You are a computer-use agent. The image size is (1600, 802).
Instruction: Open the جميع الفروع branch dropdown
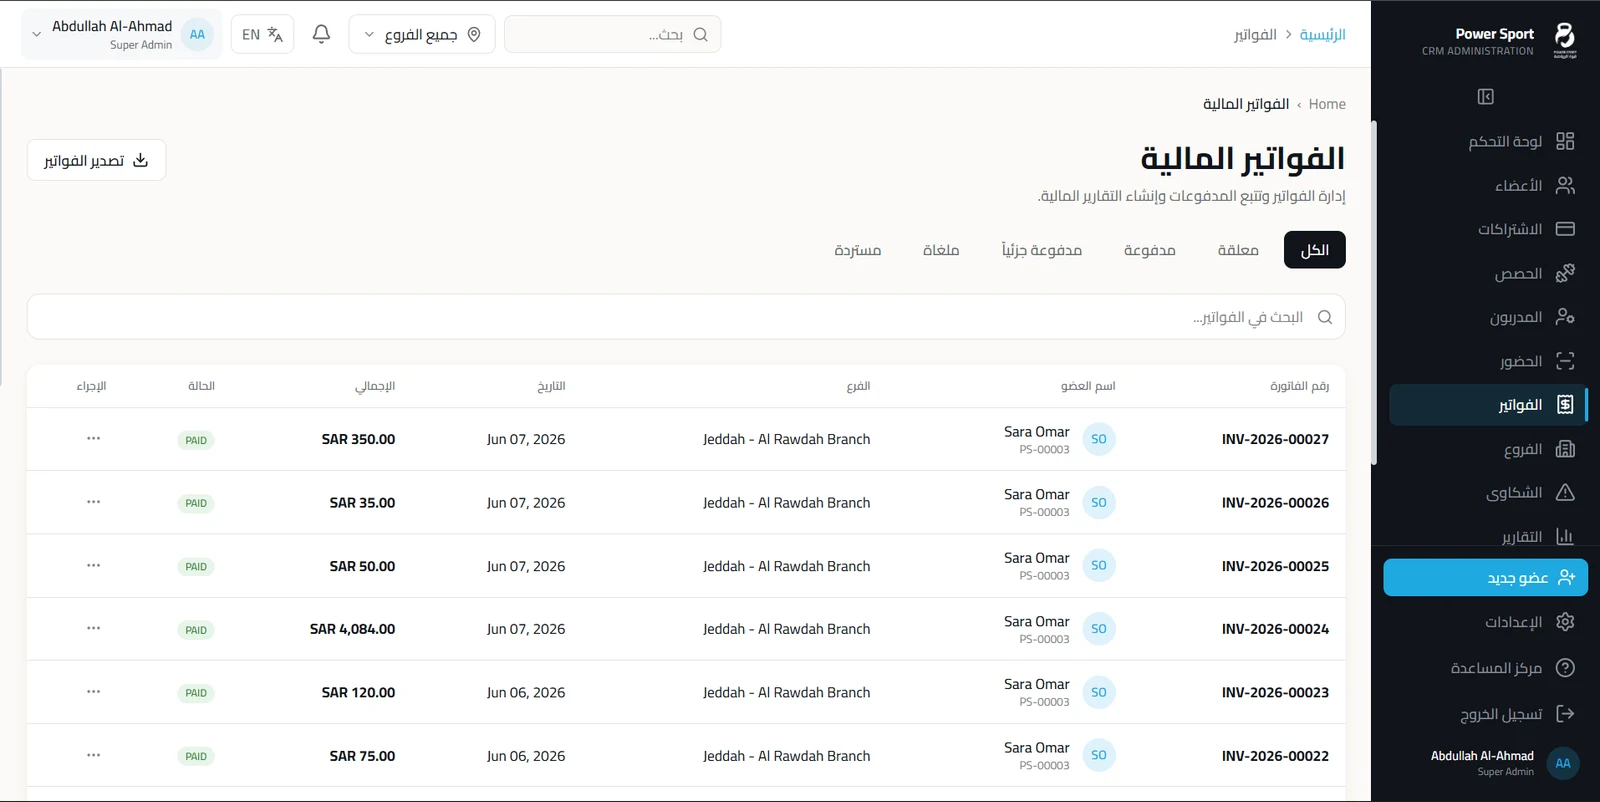point(422,34)
